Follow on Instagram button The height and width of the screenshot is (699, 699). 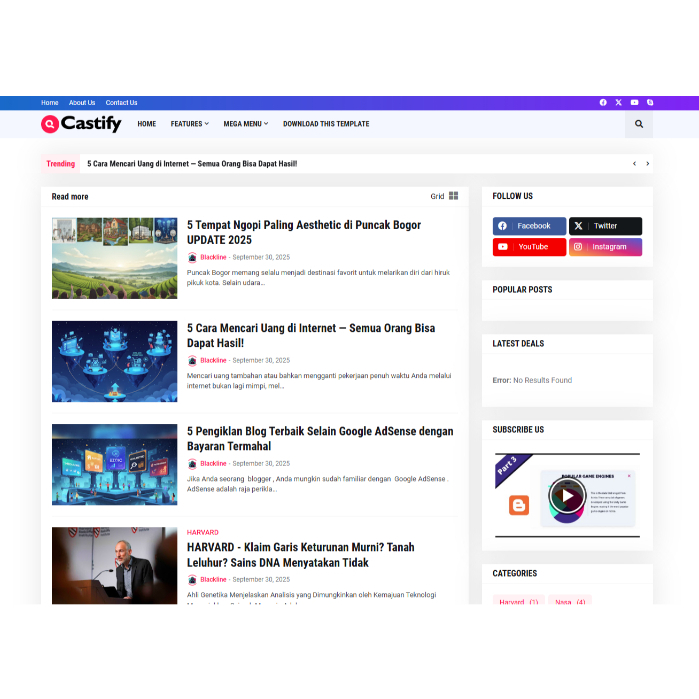pos(605,247)
